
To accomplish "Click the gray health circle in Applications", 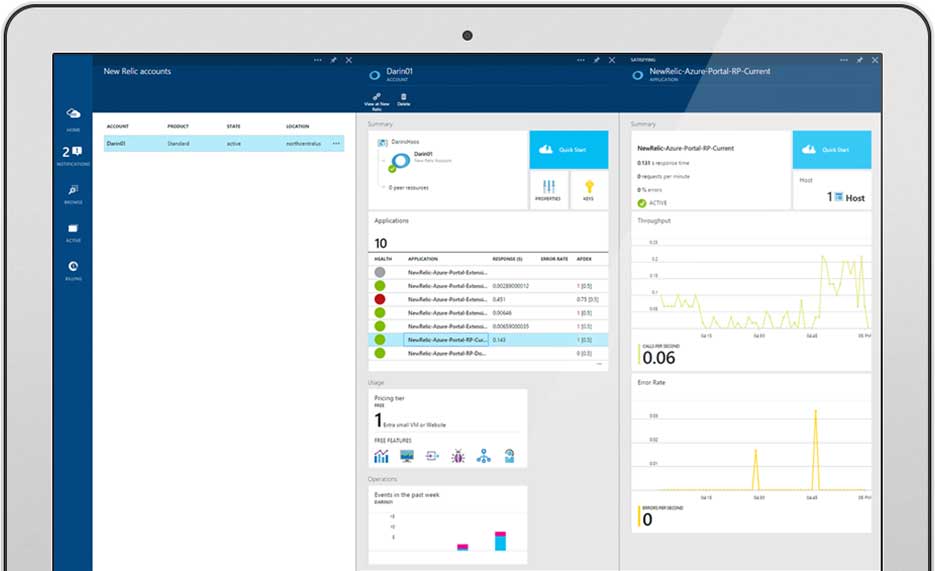I will point(380,272).
